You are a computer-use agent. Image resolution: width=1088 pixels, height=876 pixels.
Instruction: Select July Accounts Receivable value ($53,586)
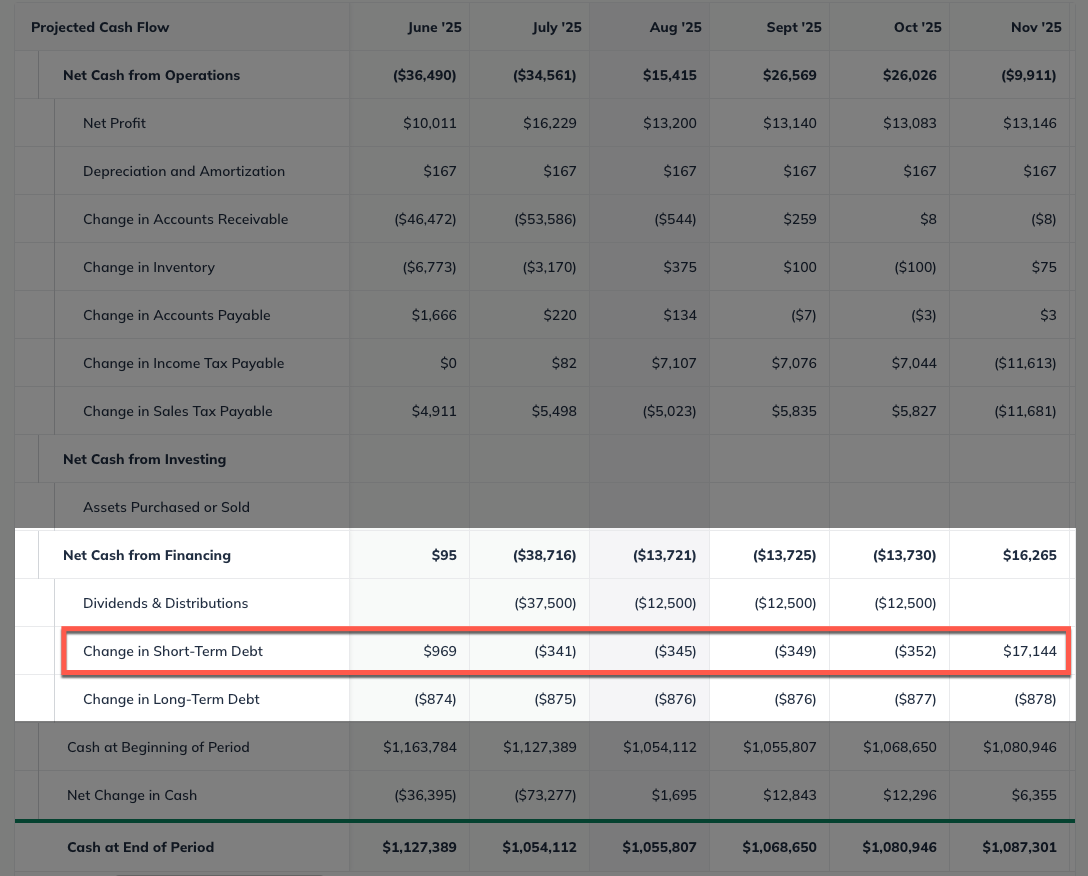point(545,219)
